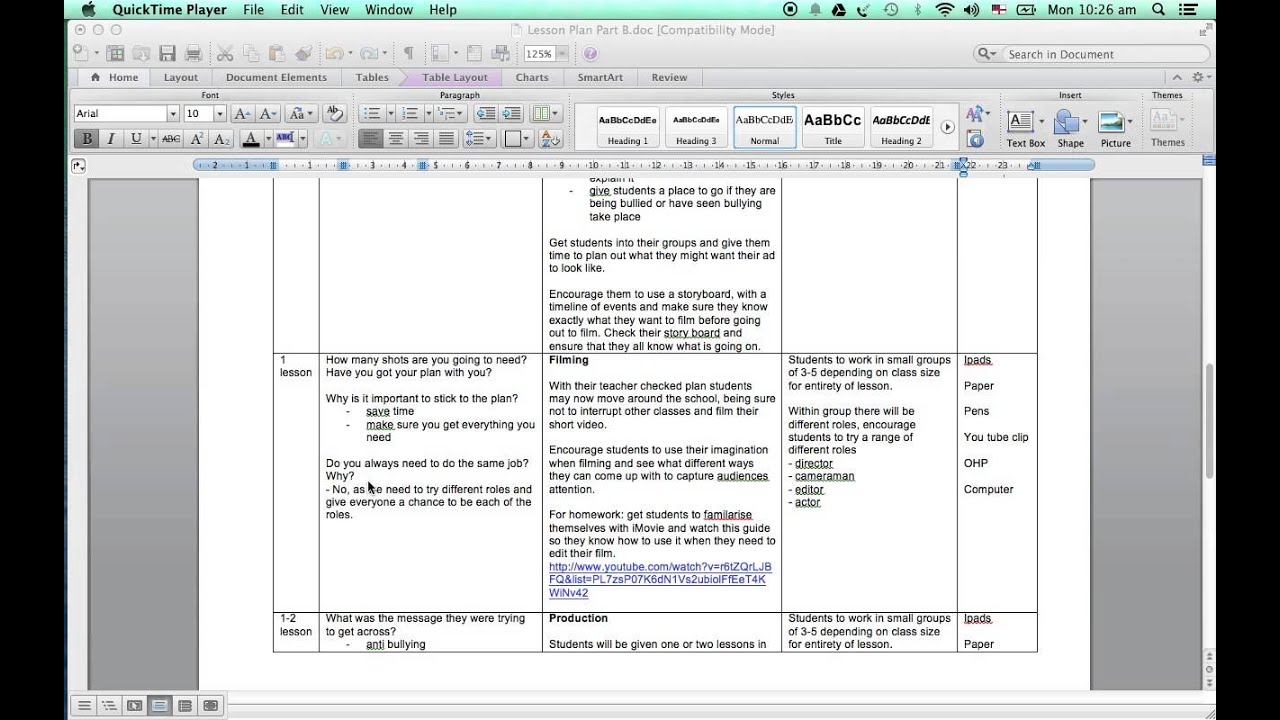Image resolution: width=1280 pixels, height=720 pixels.
Task: Cut selection with the scissors icon
Action: coord(225,54)
